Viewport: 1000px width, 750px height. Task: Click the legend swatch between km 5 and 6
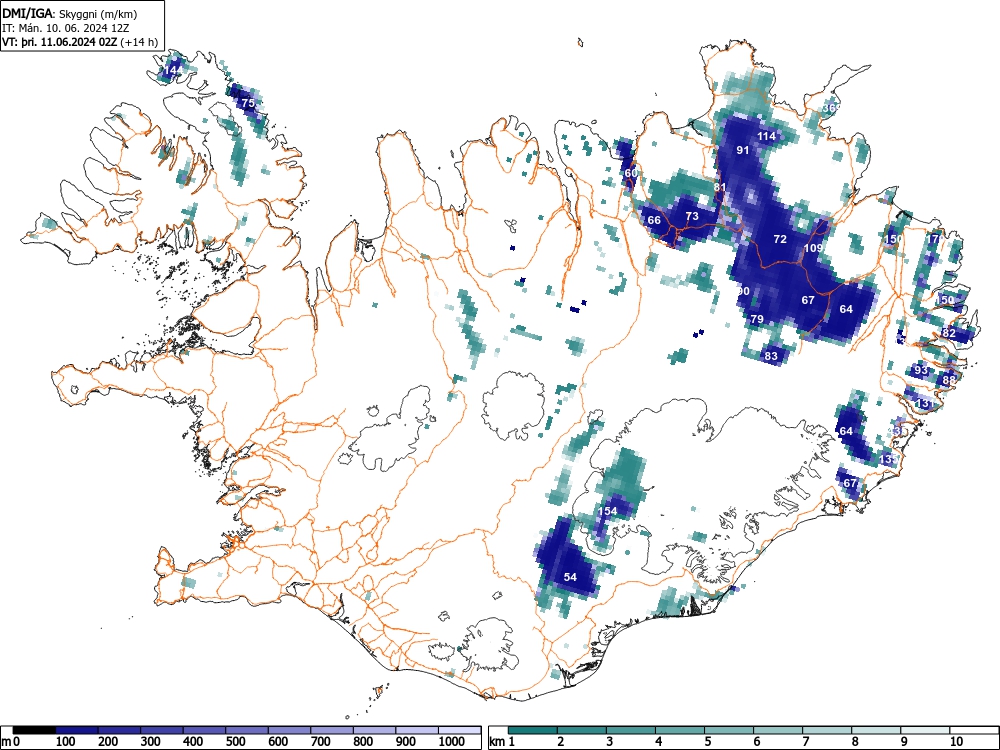729,730
